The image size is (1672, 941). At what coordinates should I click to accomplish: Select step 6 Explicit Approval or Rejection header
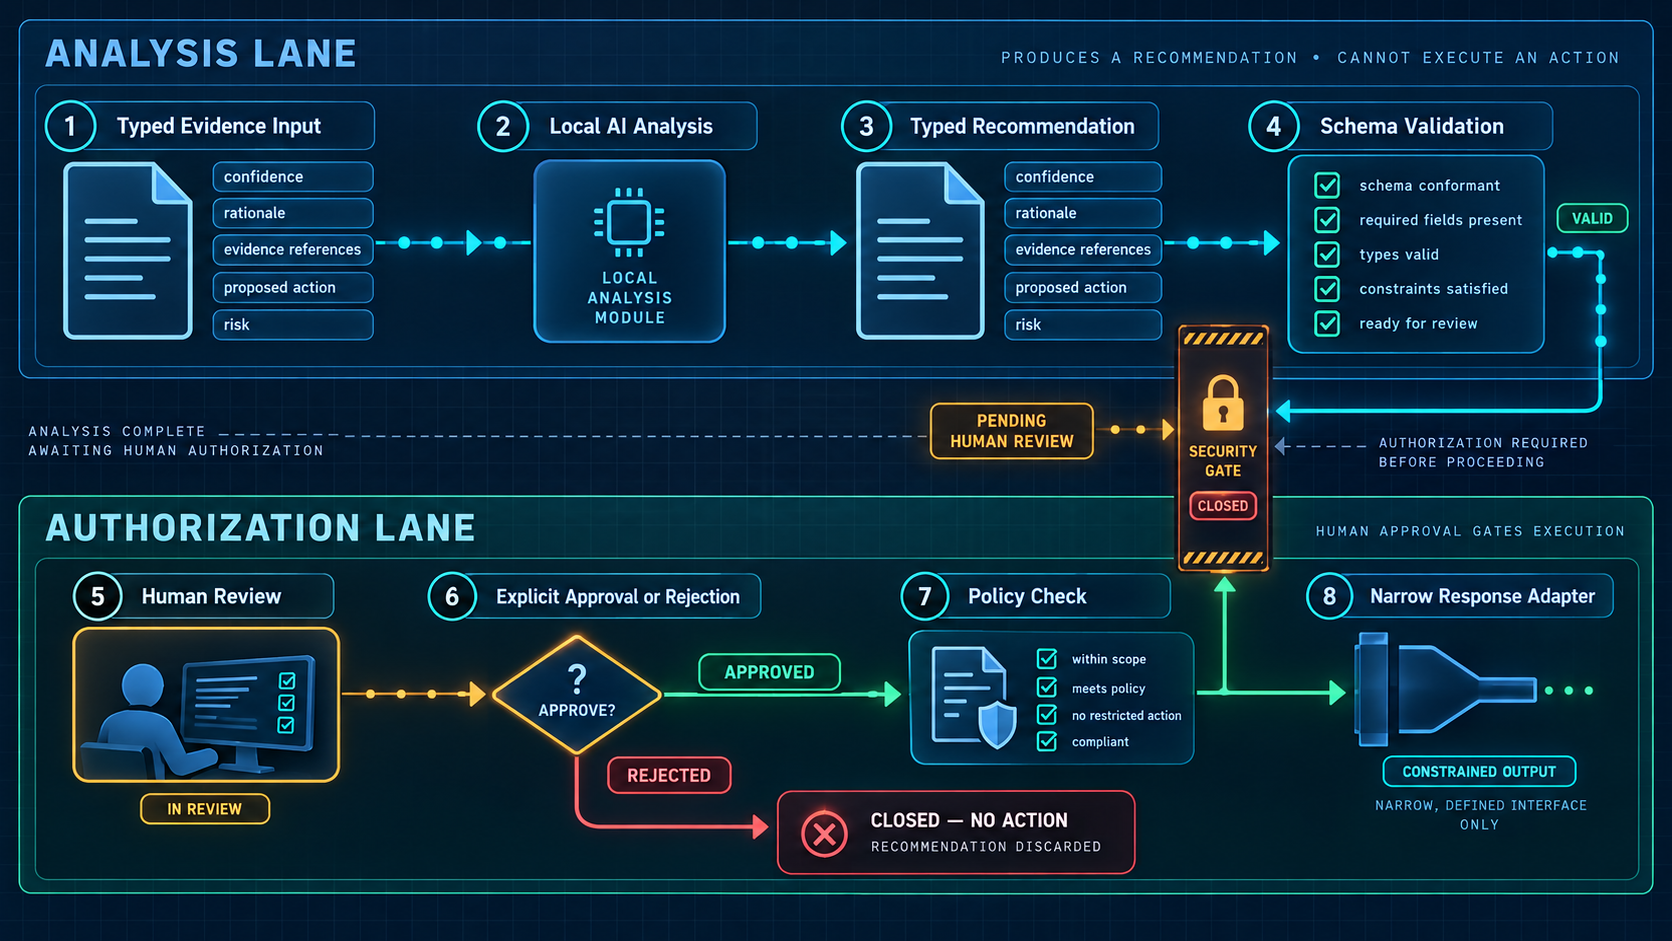point(594,596)
